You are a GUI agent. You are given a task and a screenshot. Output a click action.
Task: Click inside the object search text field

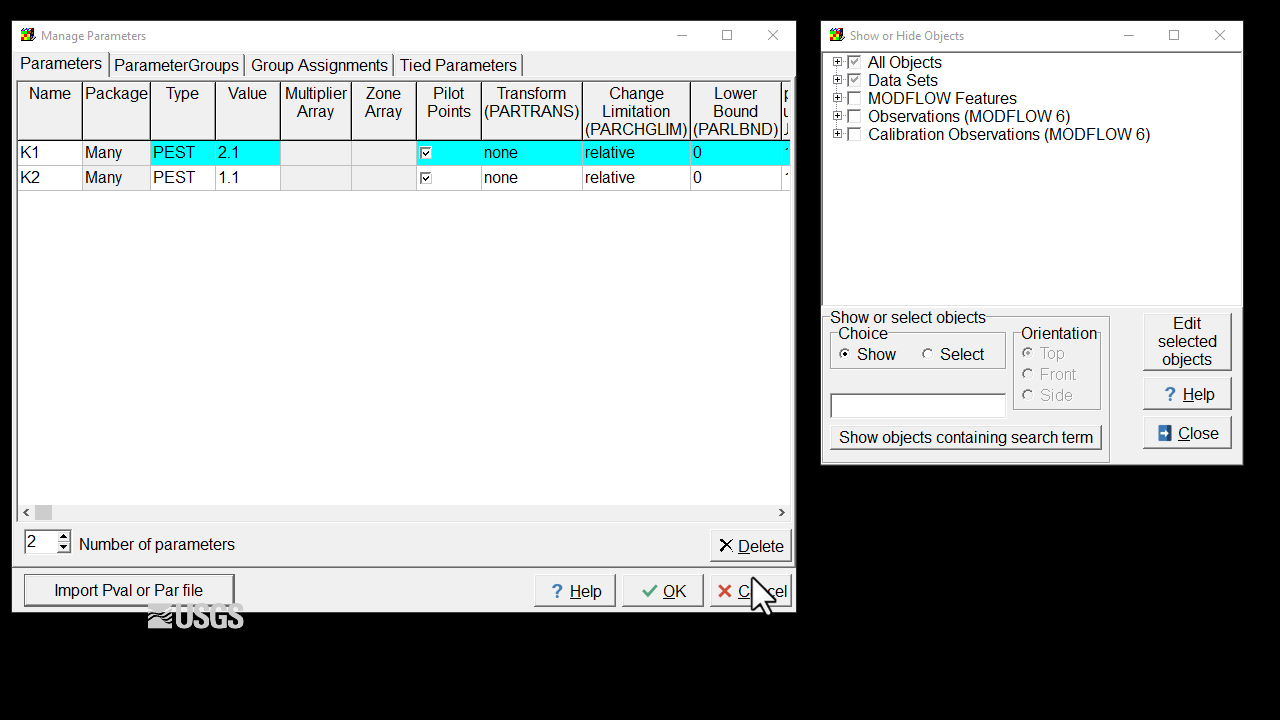tap(916, 405)
